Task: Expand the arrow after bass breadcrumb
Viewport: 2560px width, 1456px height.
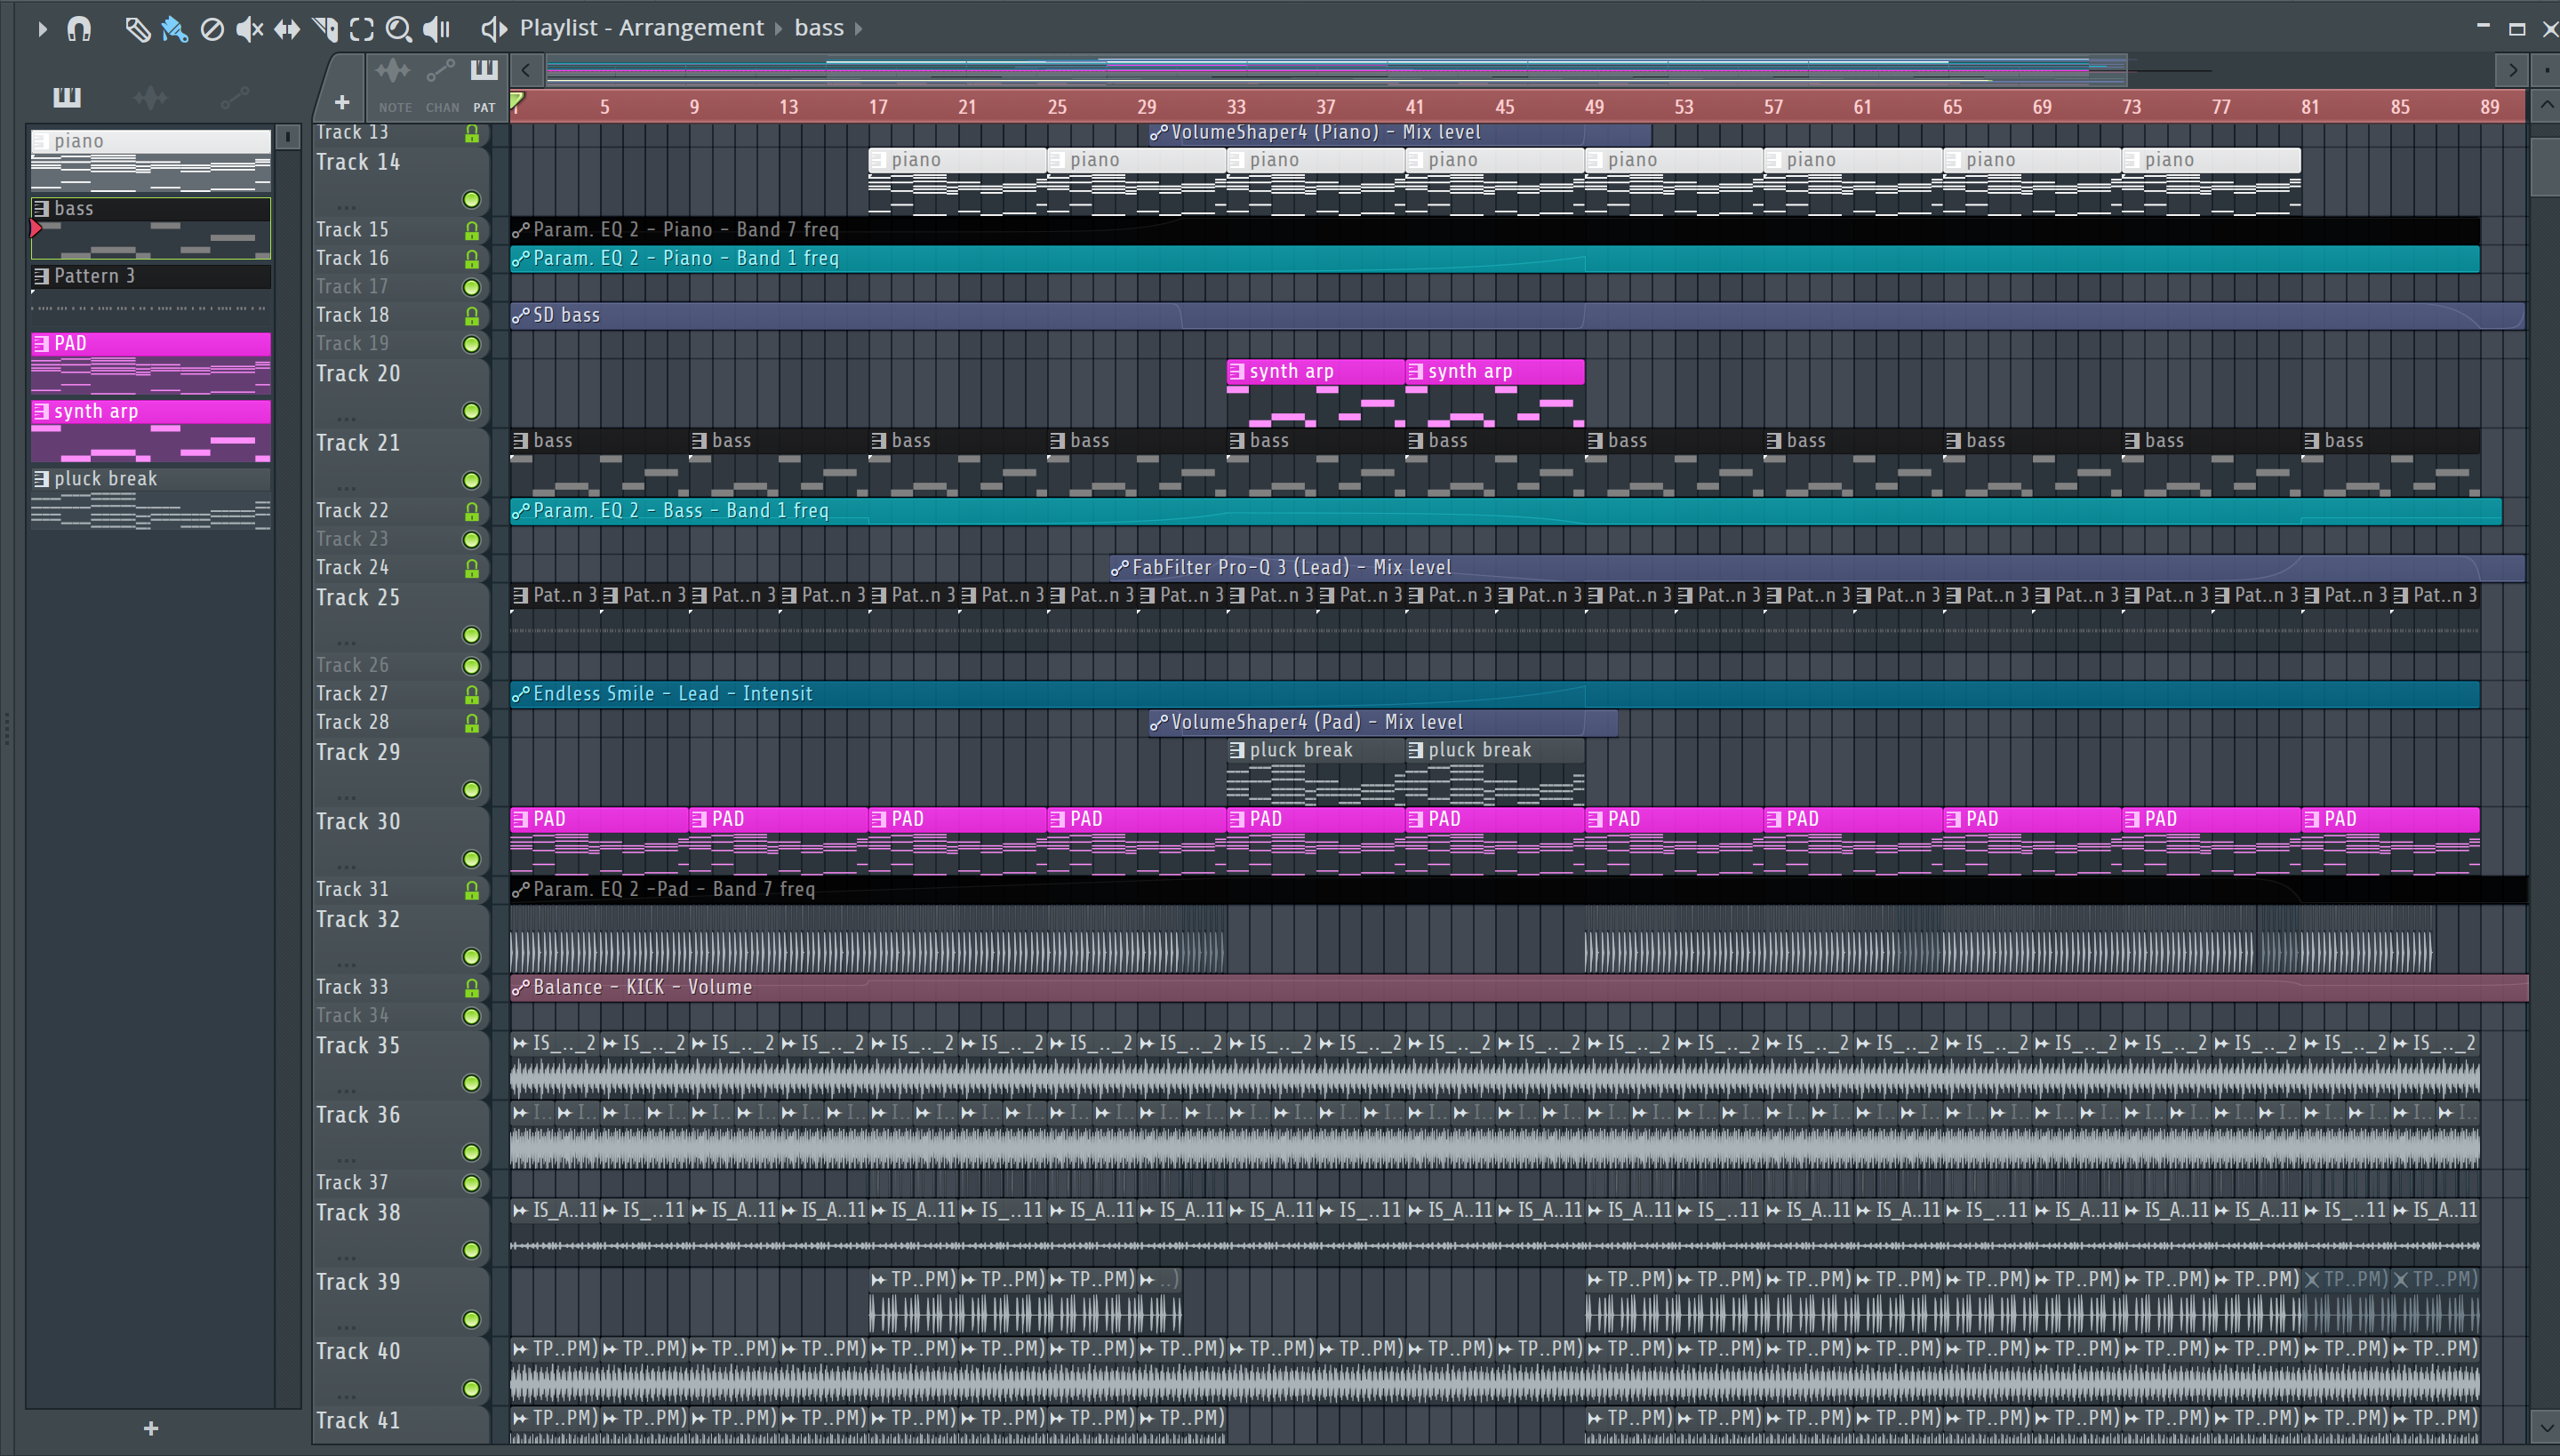Action: click(858, 29)
